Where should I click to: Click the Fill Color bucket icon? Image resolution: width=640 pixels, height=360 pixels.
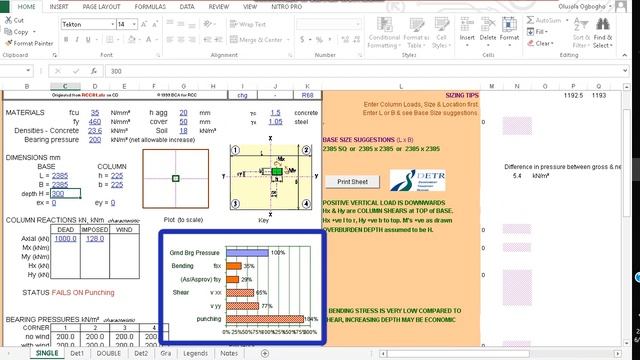(131, 40)
